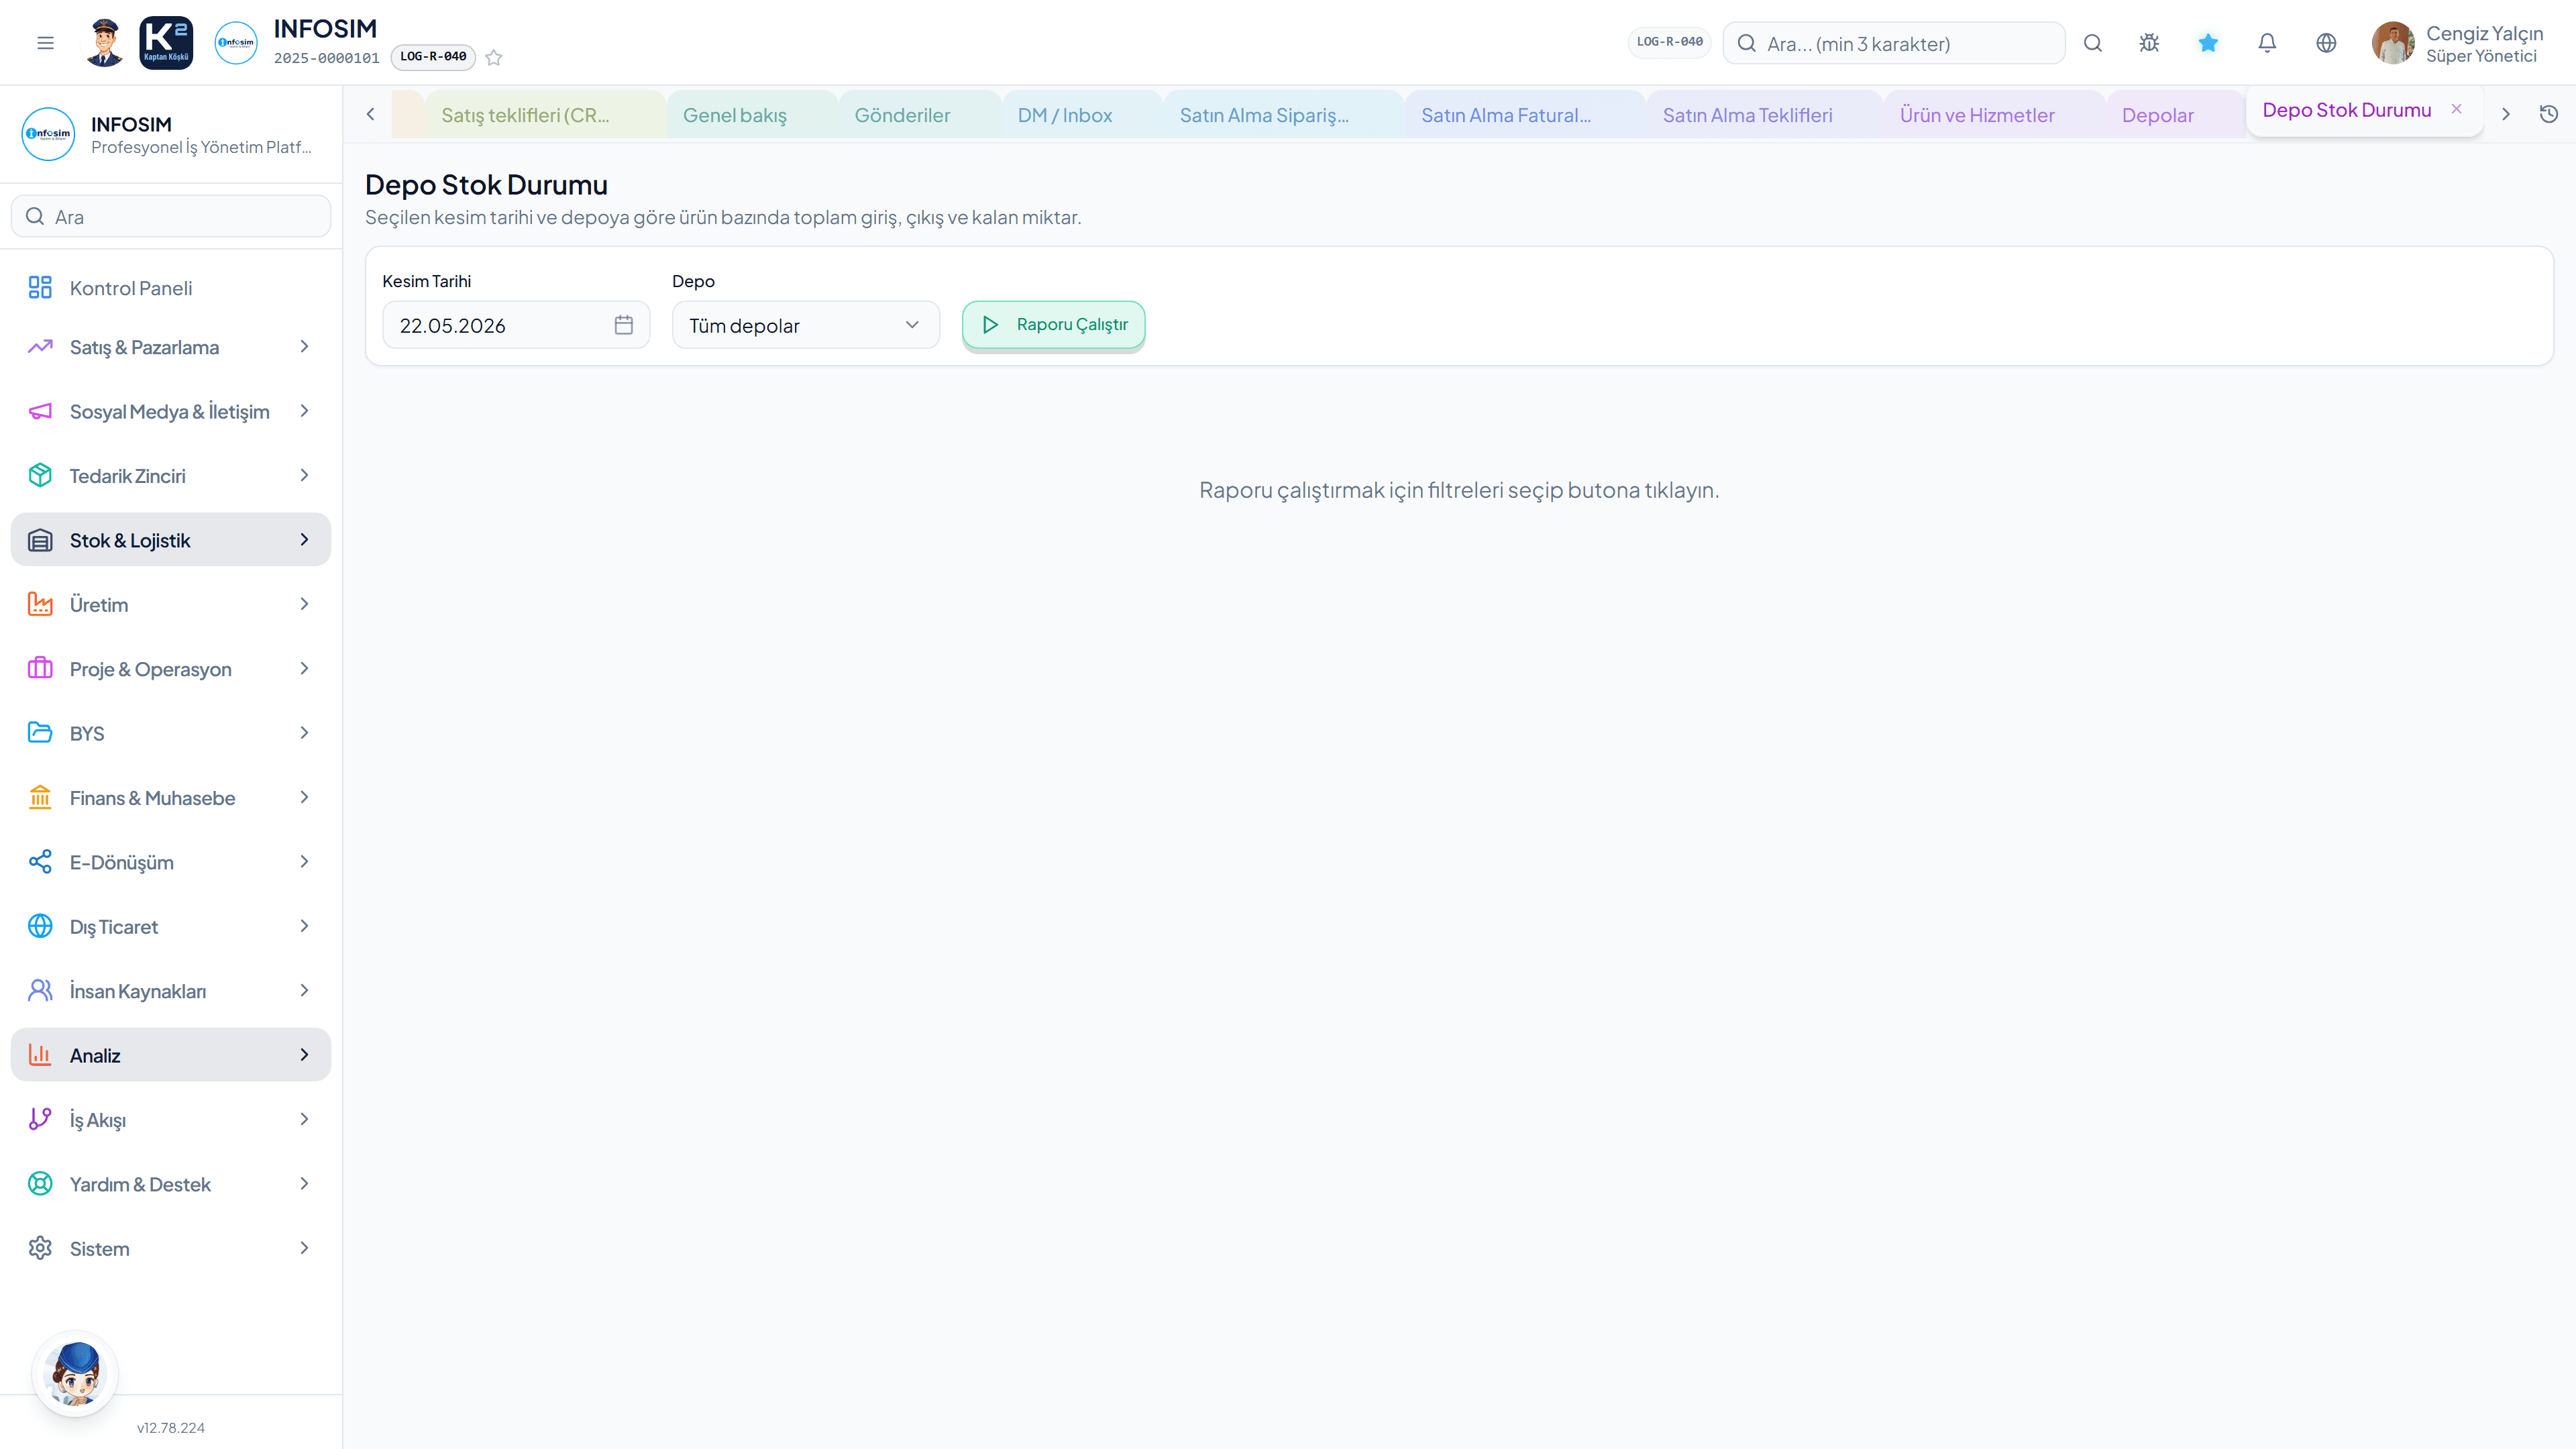Focus the global search field (min 3 karakter)
Screen dimensions: 2576x1449
click(1894, 43)
